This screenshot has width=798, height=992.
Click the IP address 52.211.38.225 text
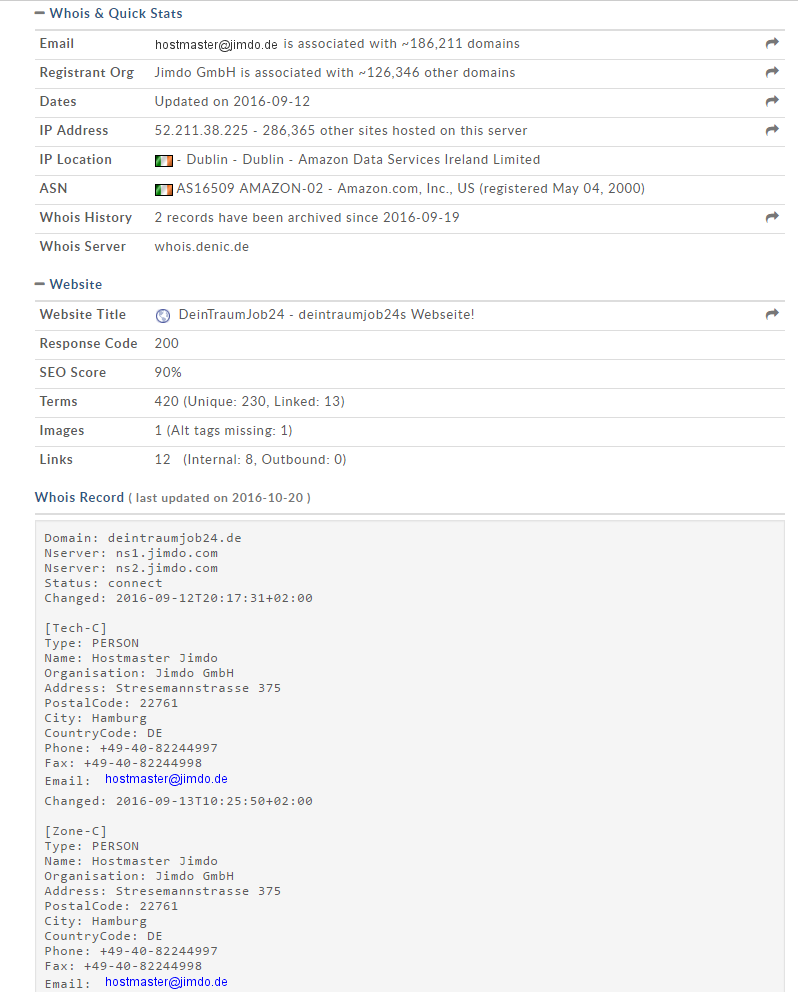pyautogui.click(x=201, y=131)
